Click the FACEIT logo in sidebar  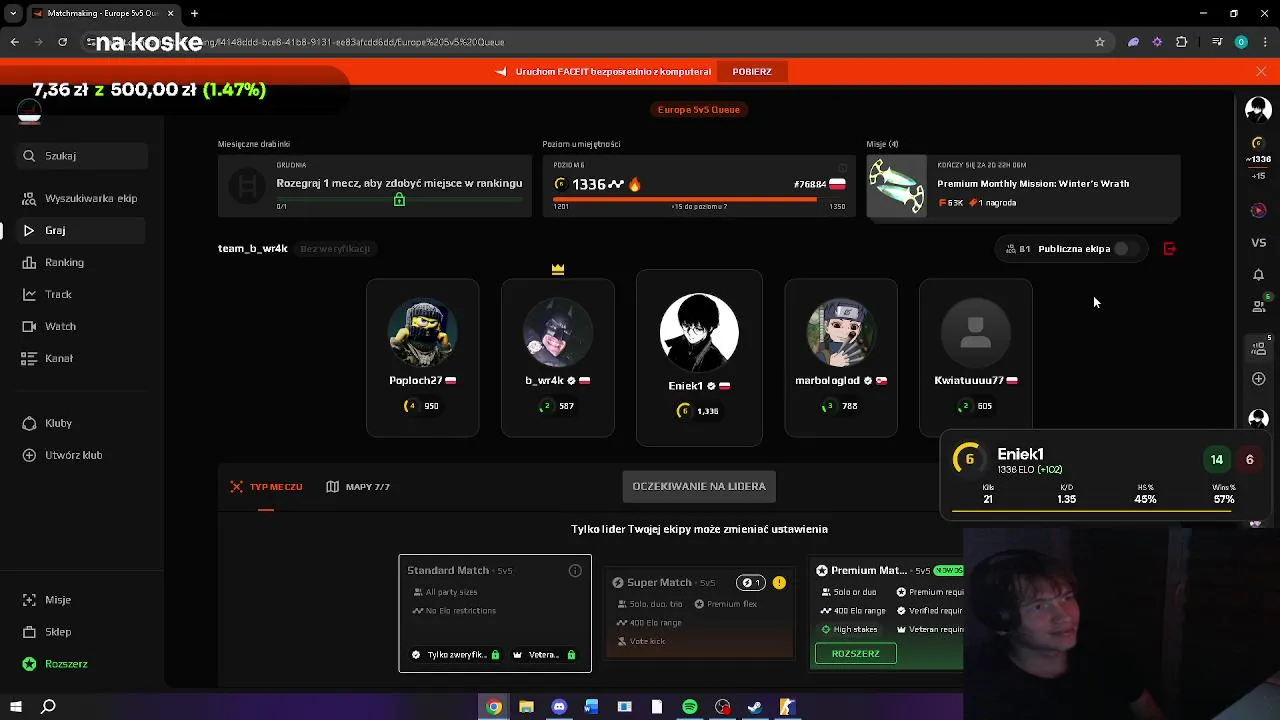point(29,114)
